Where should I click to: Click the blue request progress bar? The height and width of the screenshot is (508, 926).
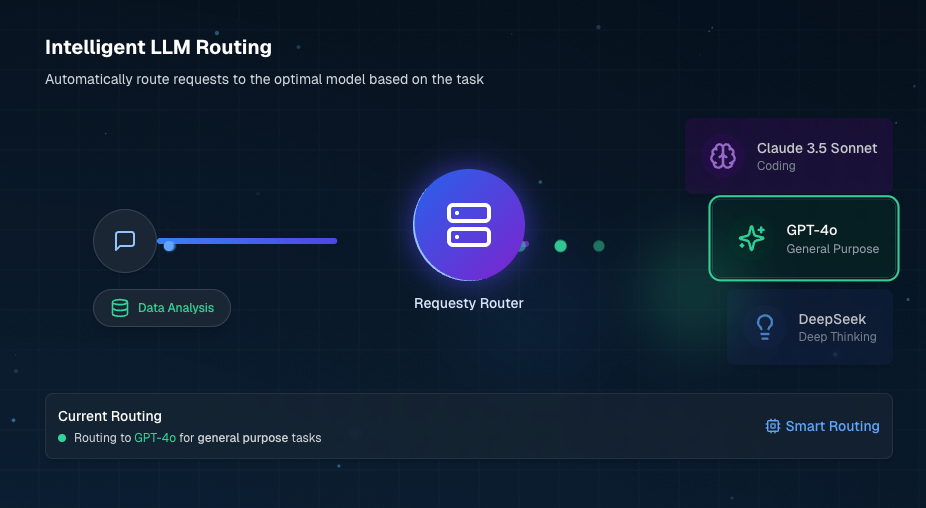(247, 241)
